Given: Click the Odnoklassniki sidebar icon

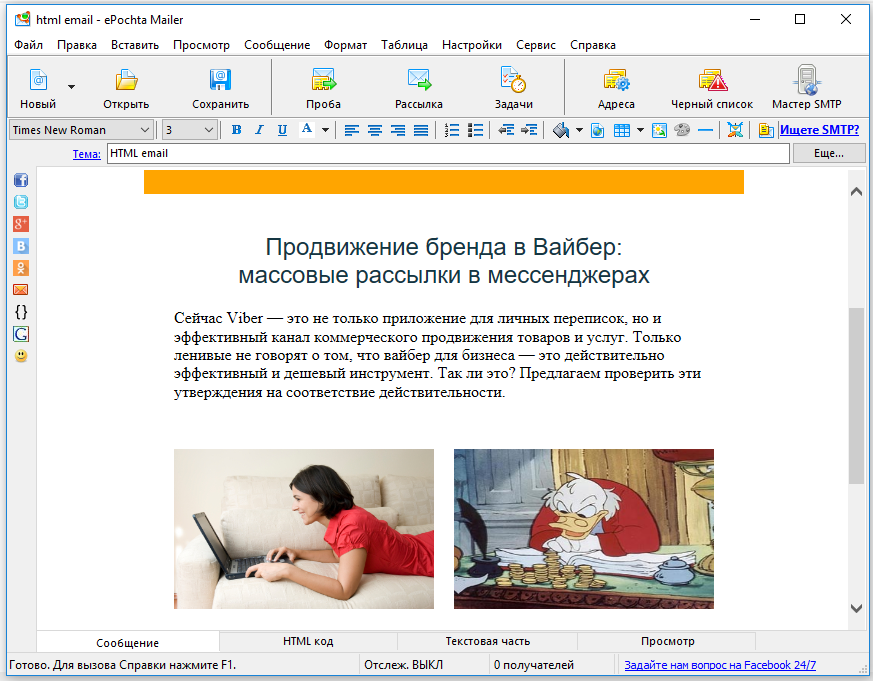Looking at the screenshot, I should click(21, 268).
